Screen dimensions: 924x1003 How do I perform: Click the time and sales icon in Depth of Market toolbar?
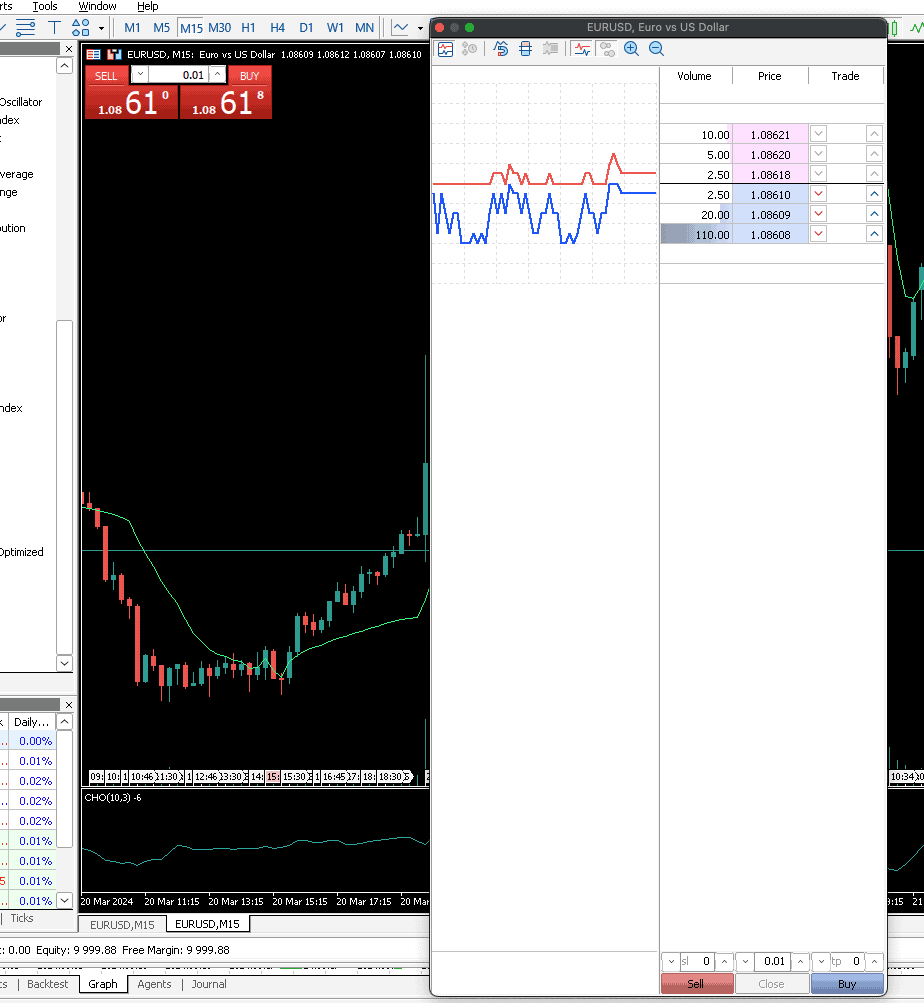470,49
